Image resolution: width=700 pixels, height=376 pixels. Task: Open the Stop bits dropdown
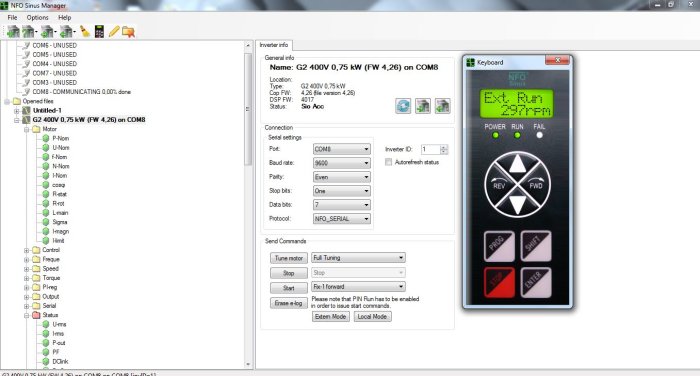click(x=342, y=191)
